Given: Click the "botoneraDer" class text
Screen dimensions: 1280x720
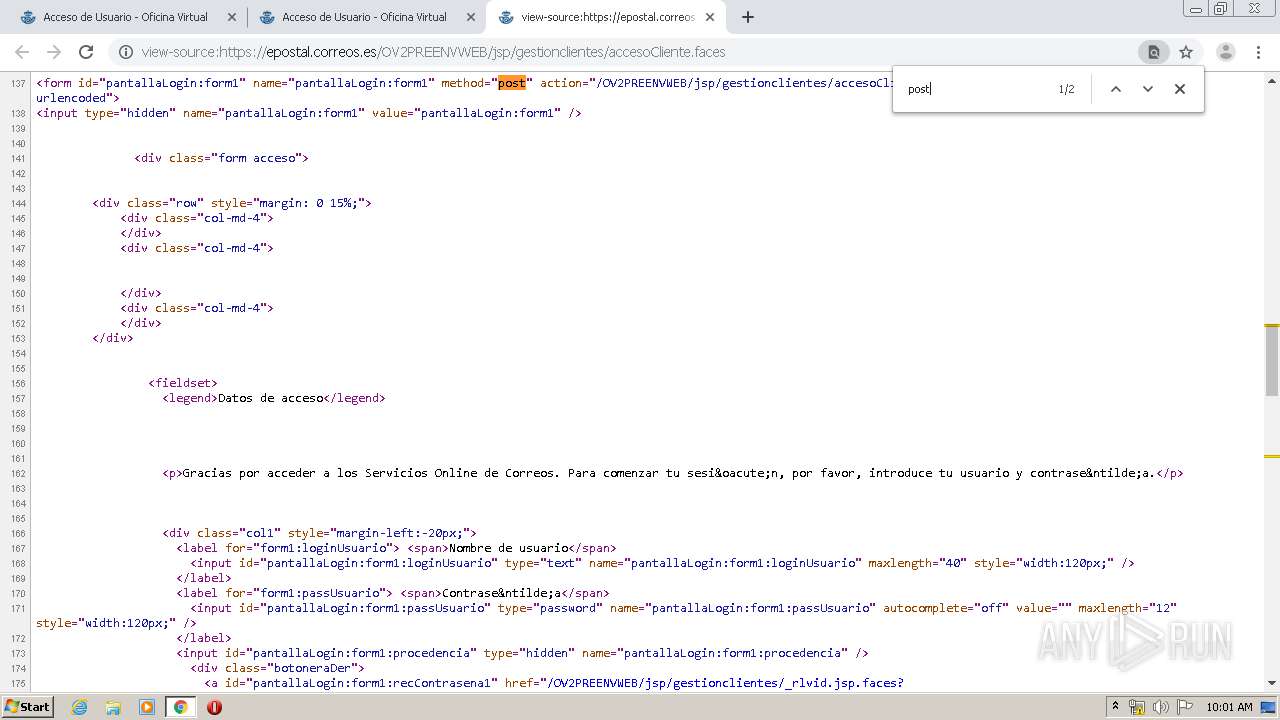Looking at the screenshot, I should 311,668.
